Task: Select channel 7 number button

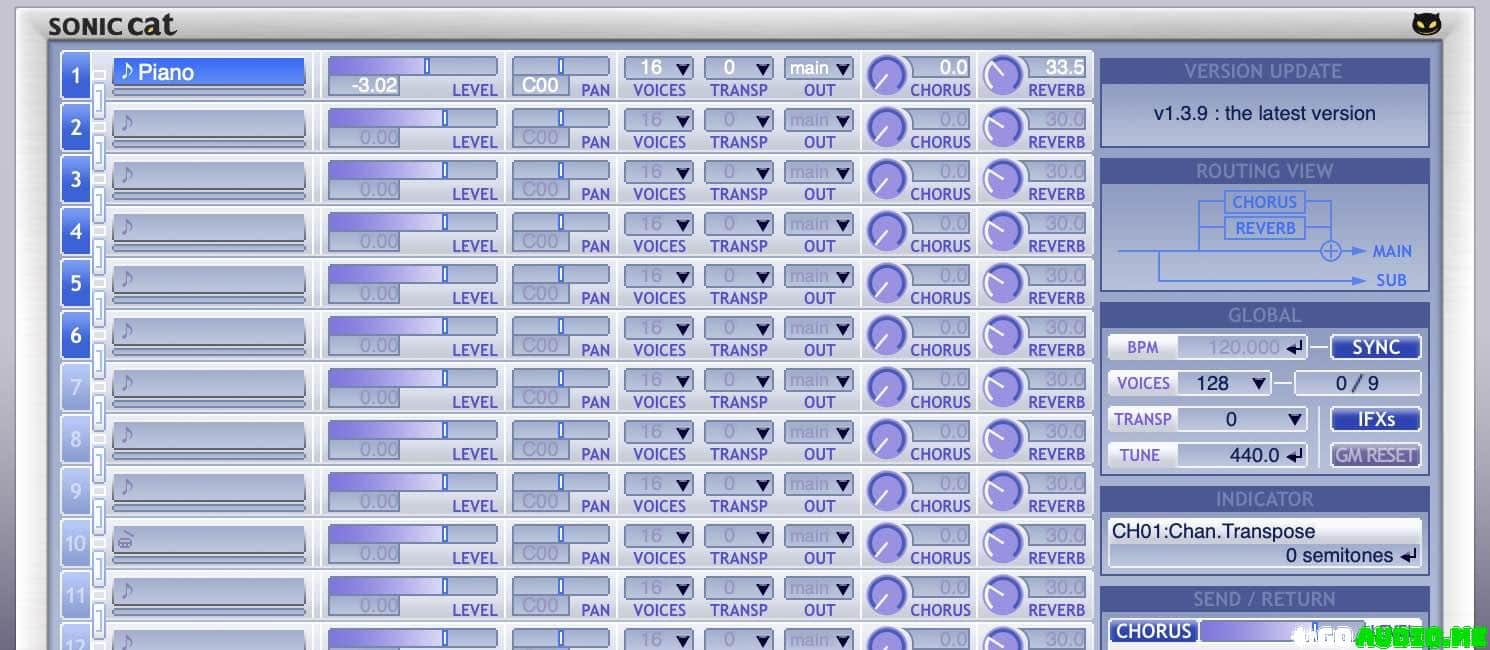Action: click(x=75, y=388)
